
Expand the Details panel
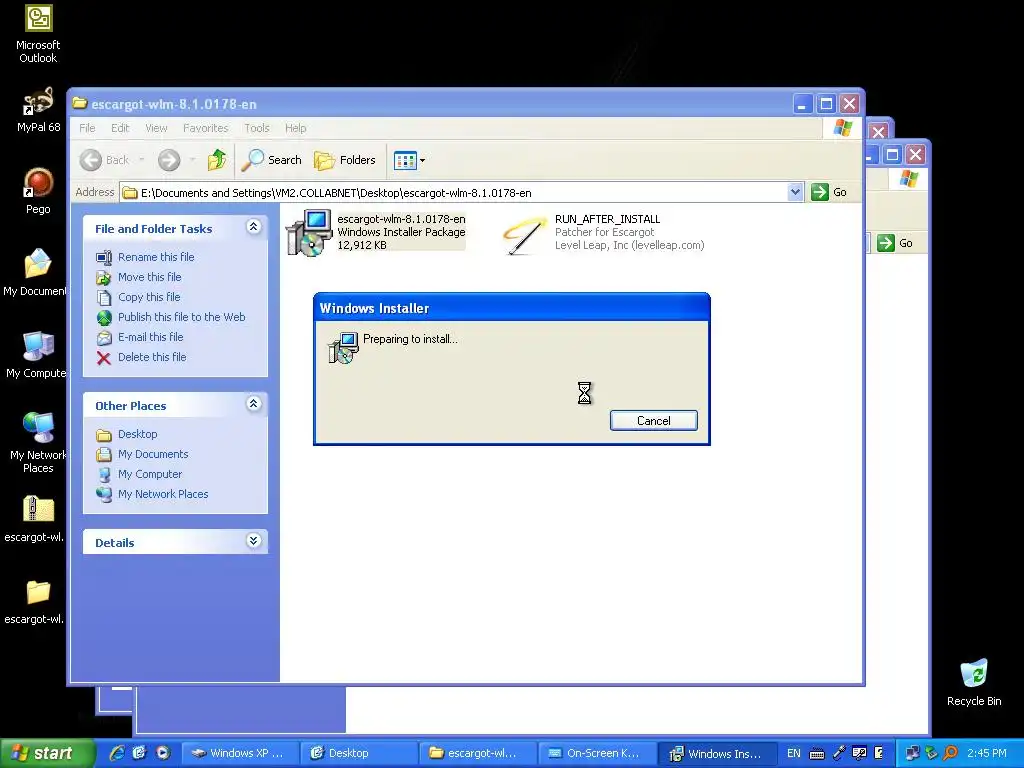click(x=253, y=541)
